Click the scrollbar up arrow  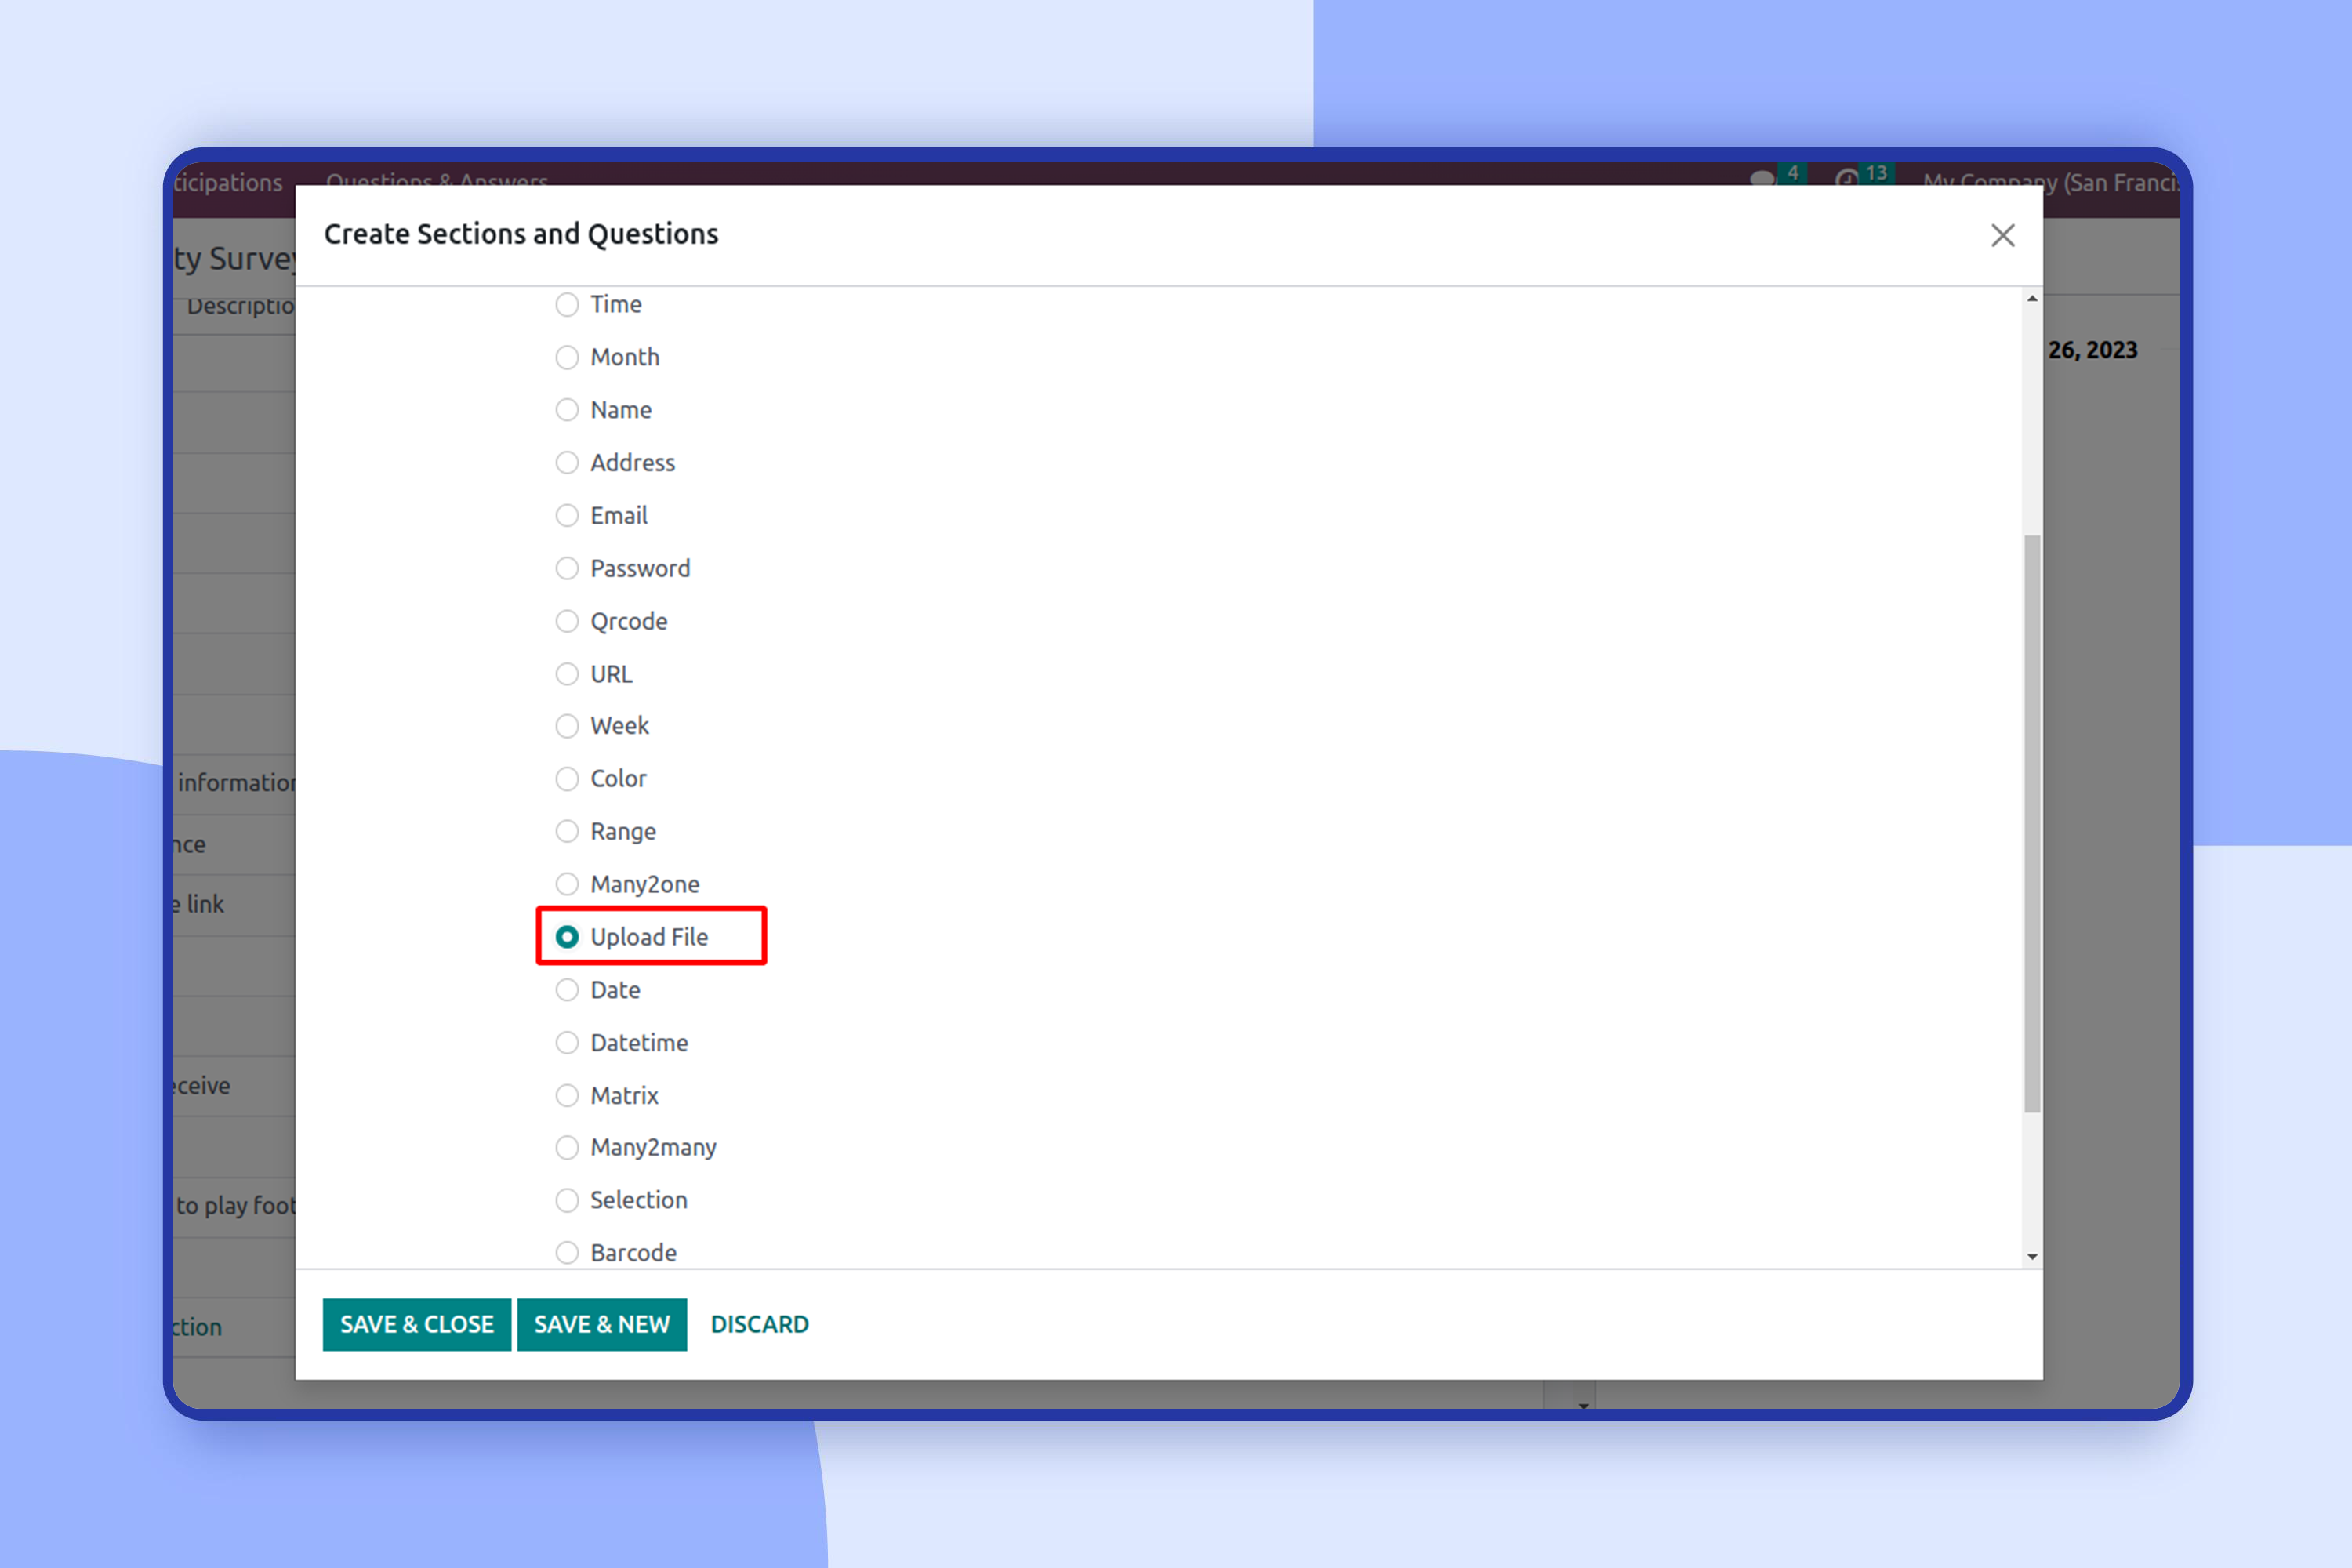click(x=2032, y=299)
